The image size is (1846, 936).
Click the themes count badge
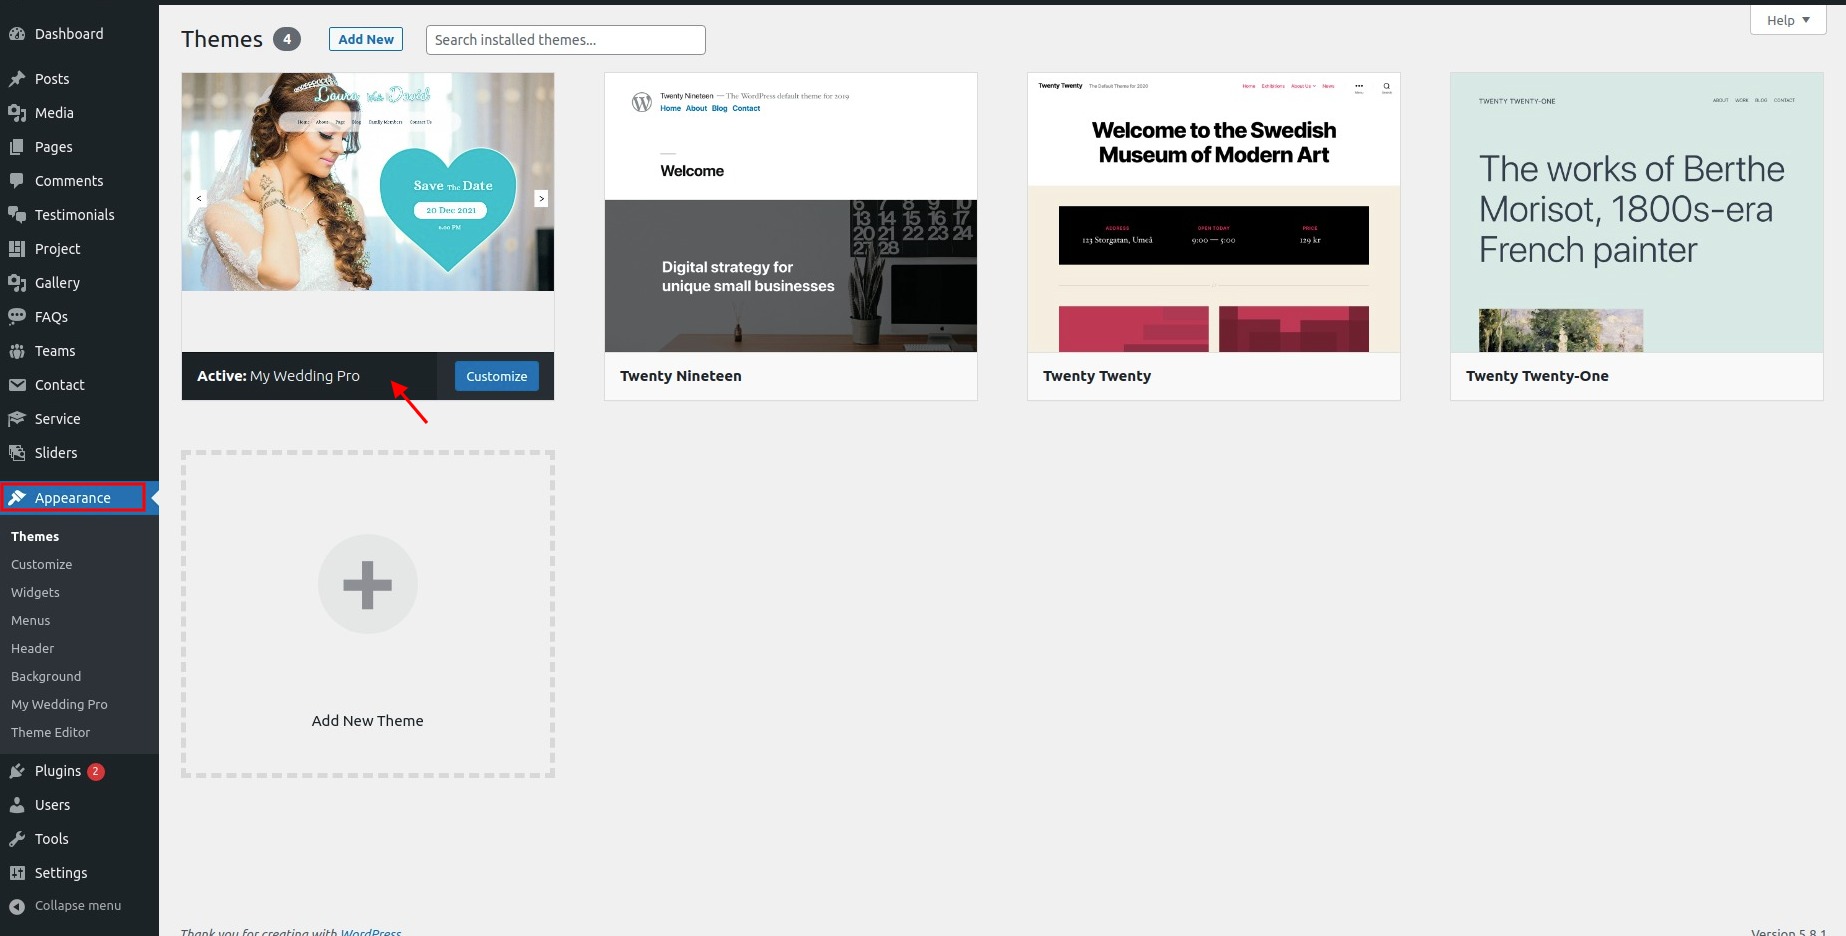(x=287, y=39)
